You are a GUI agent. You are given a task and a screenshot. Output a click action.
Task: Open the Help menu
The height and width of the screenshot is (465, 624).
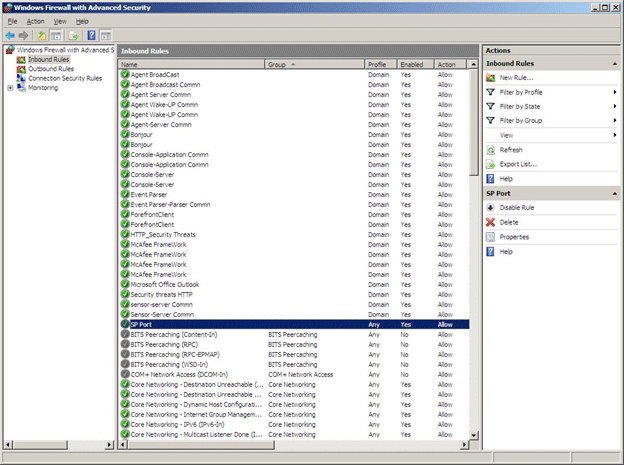82,21
